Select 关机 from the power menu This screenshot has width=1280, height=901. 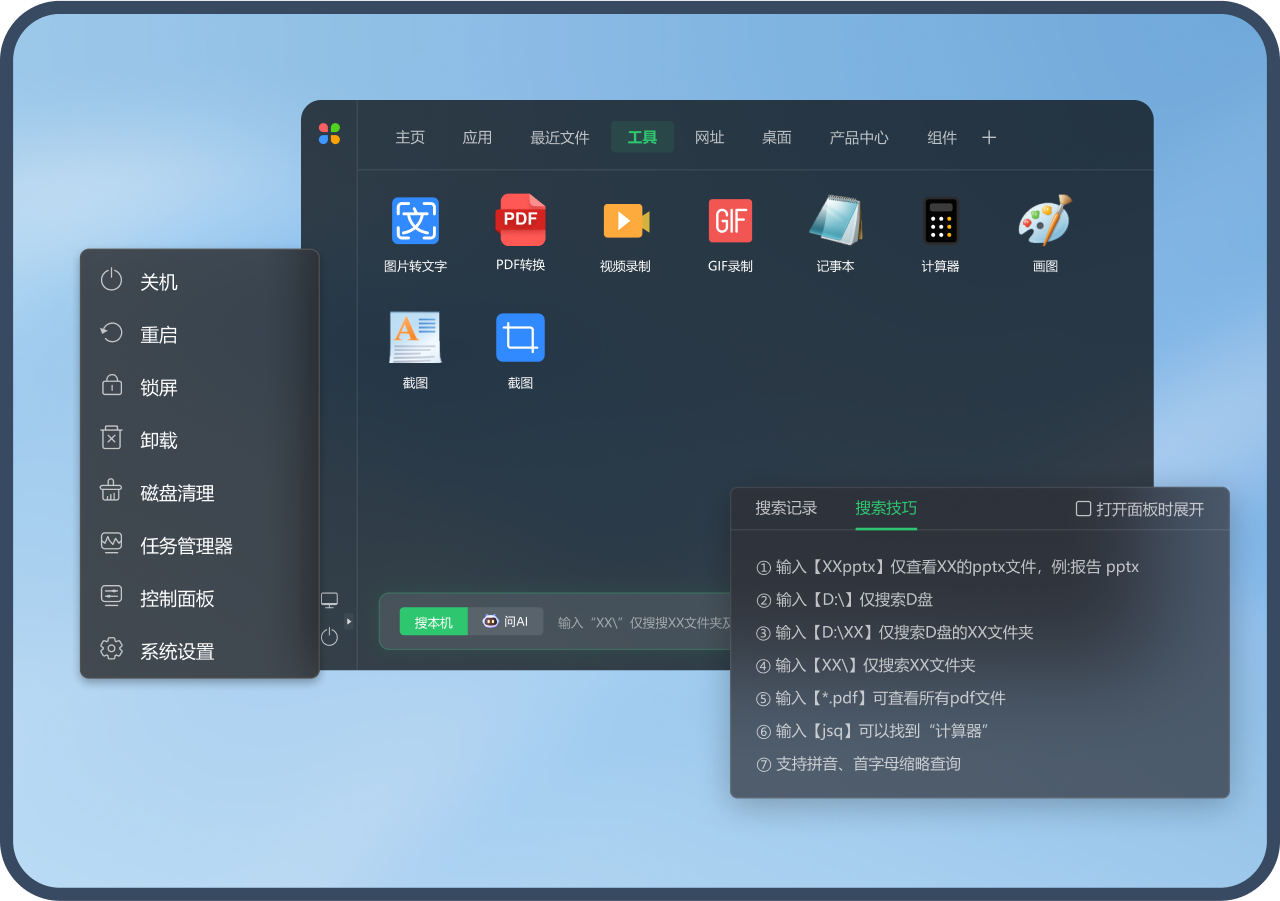pos(159,282)
